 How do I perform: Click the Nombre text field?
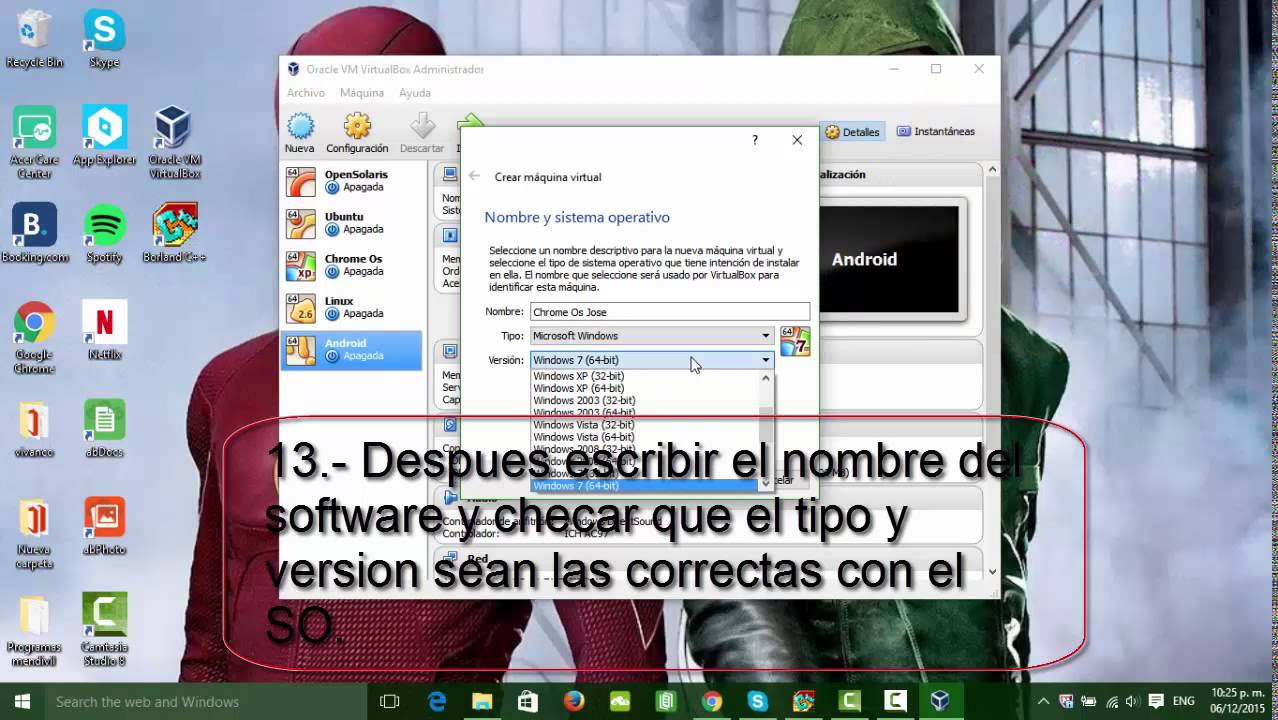[x=670, y=312]
